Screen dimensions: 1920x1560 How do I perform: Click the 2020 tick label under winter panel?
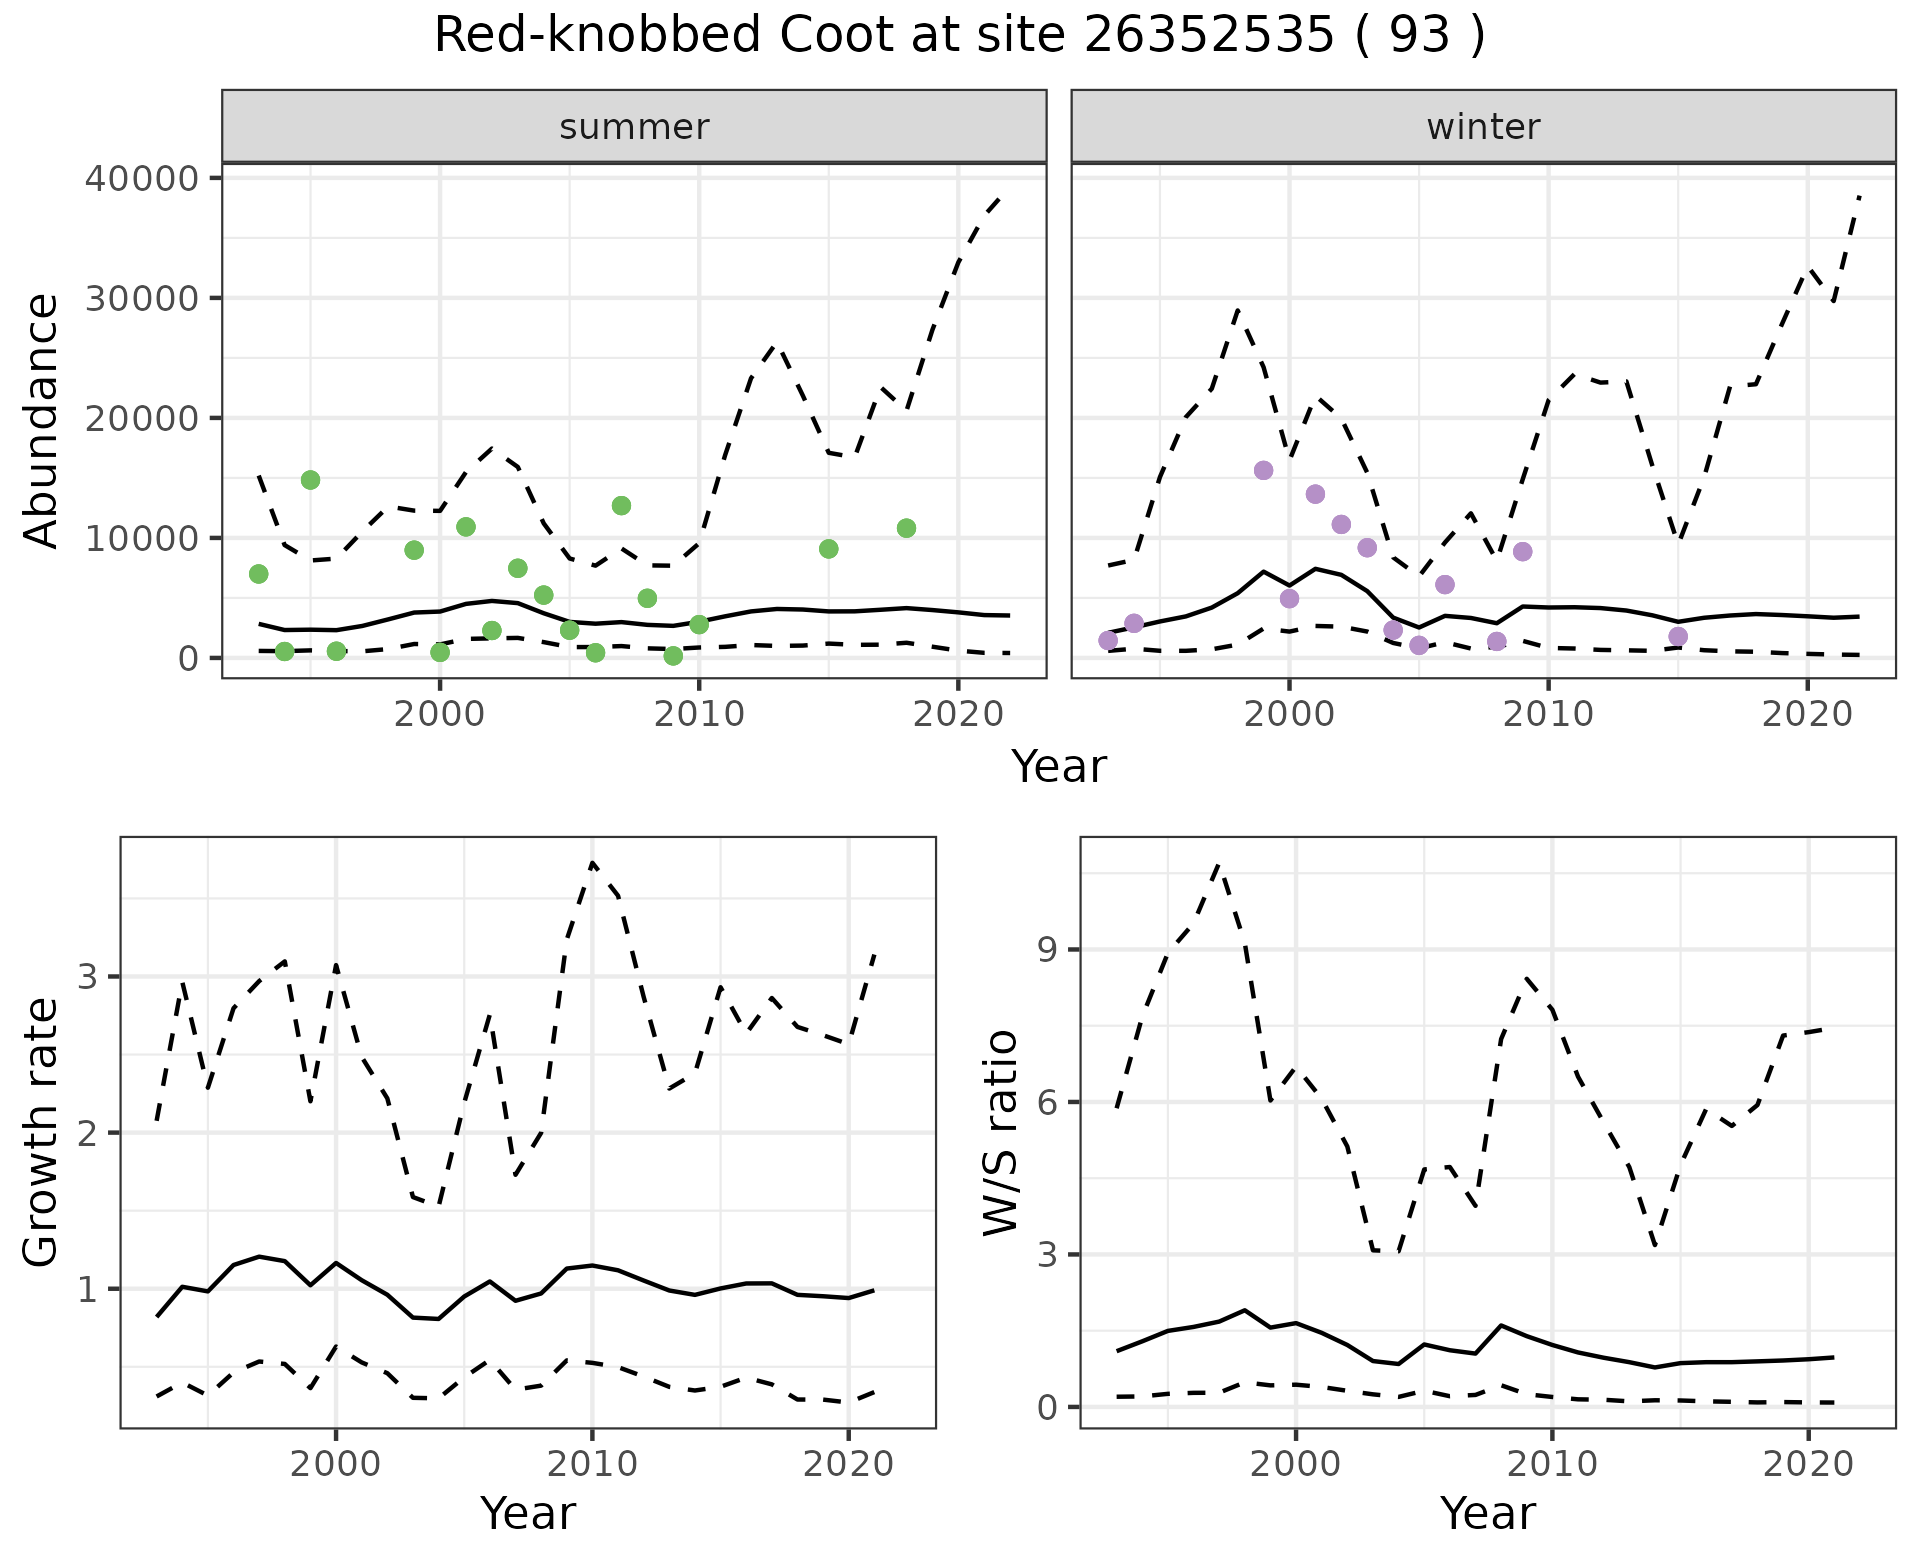coord(1807,714)
